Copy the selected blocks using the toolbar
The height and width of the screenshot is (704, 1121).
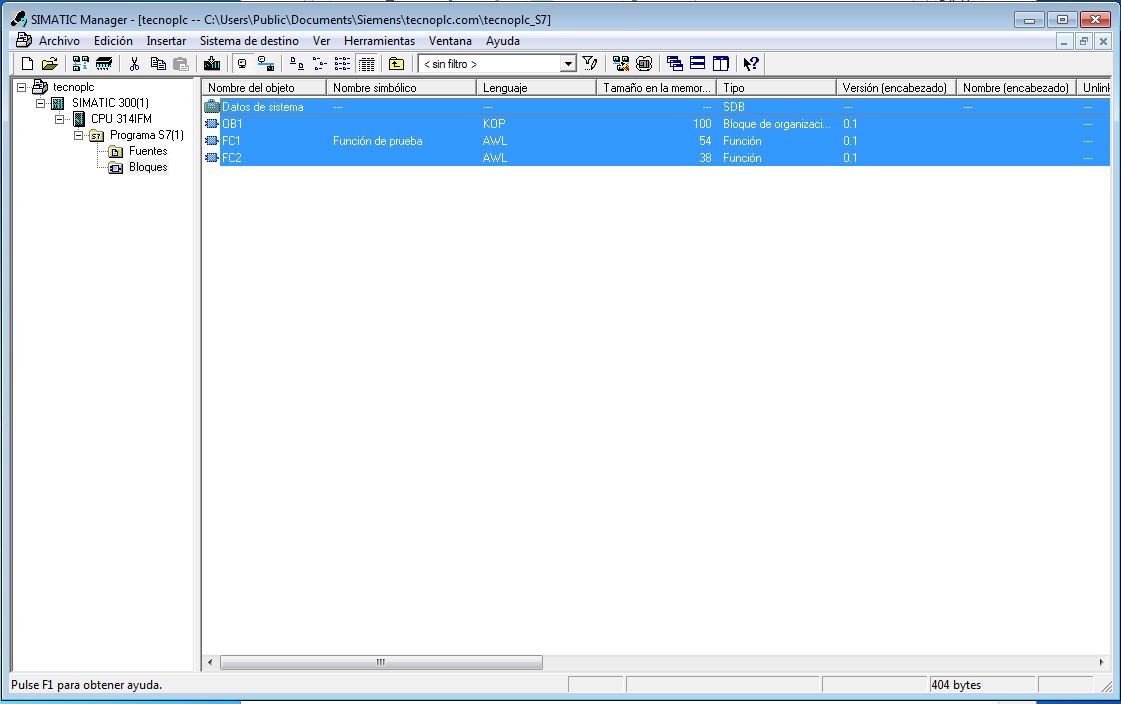pyautogui.click(x=158, y=64)
